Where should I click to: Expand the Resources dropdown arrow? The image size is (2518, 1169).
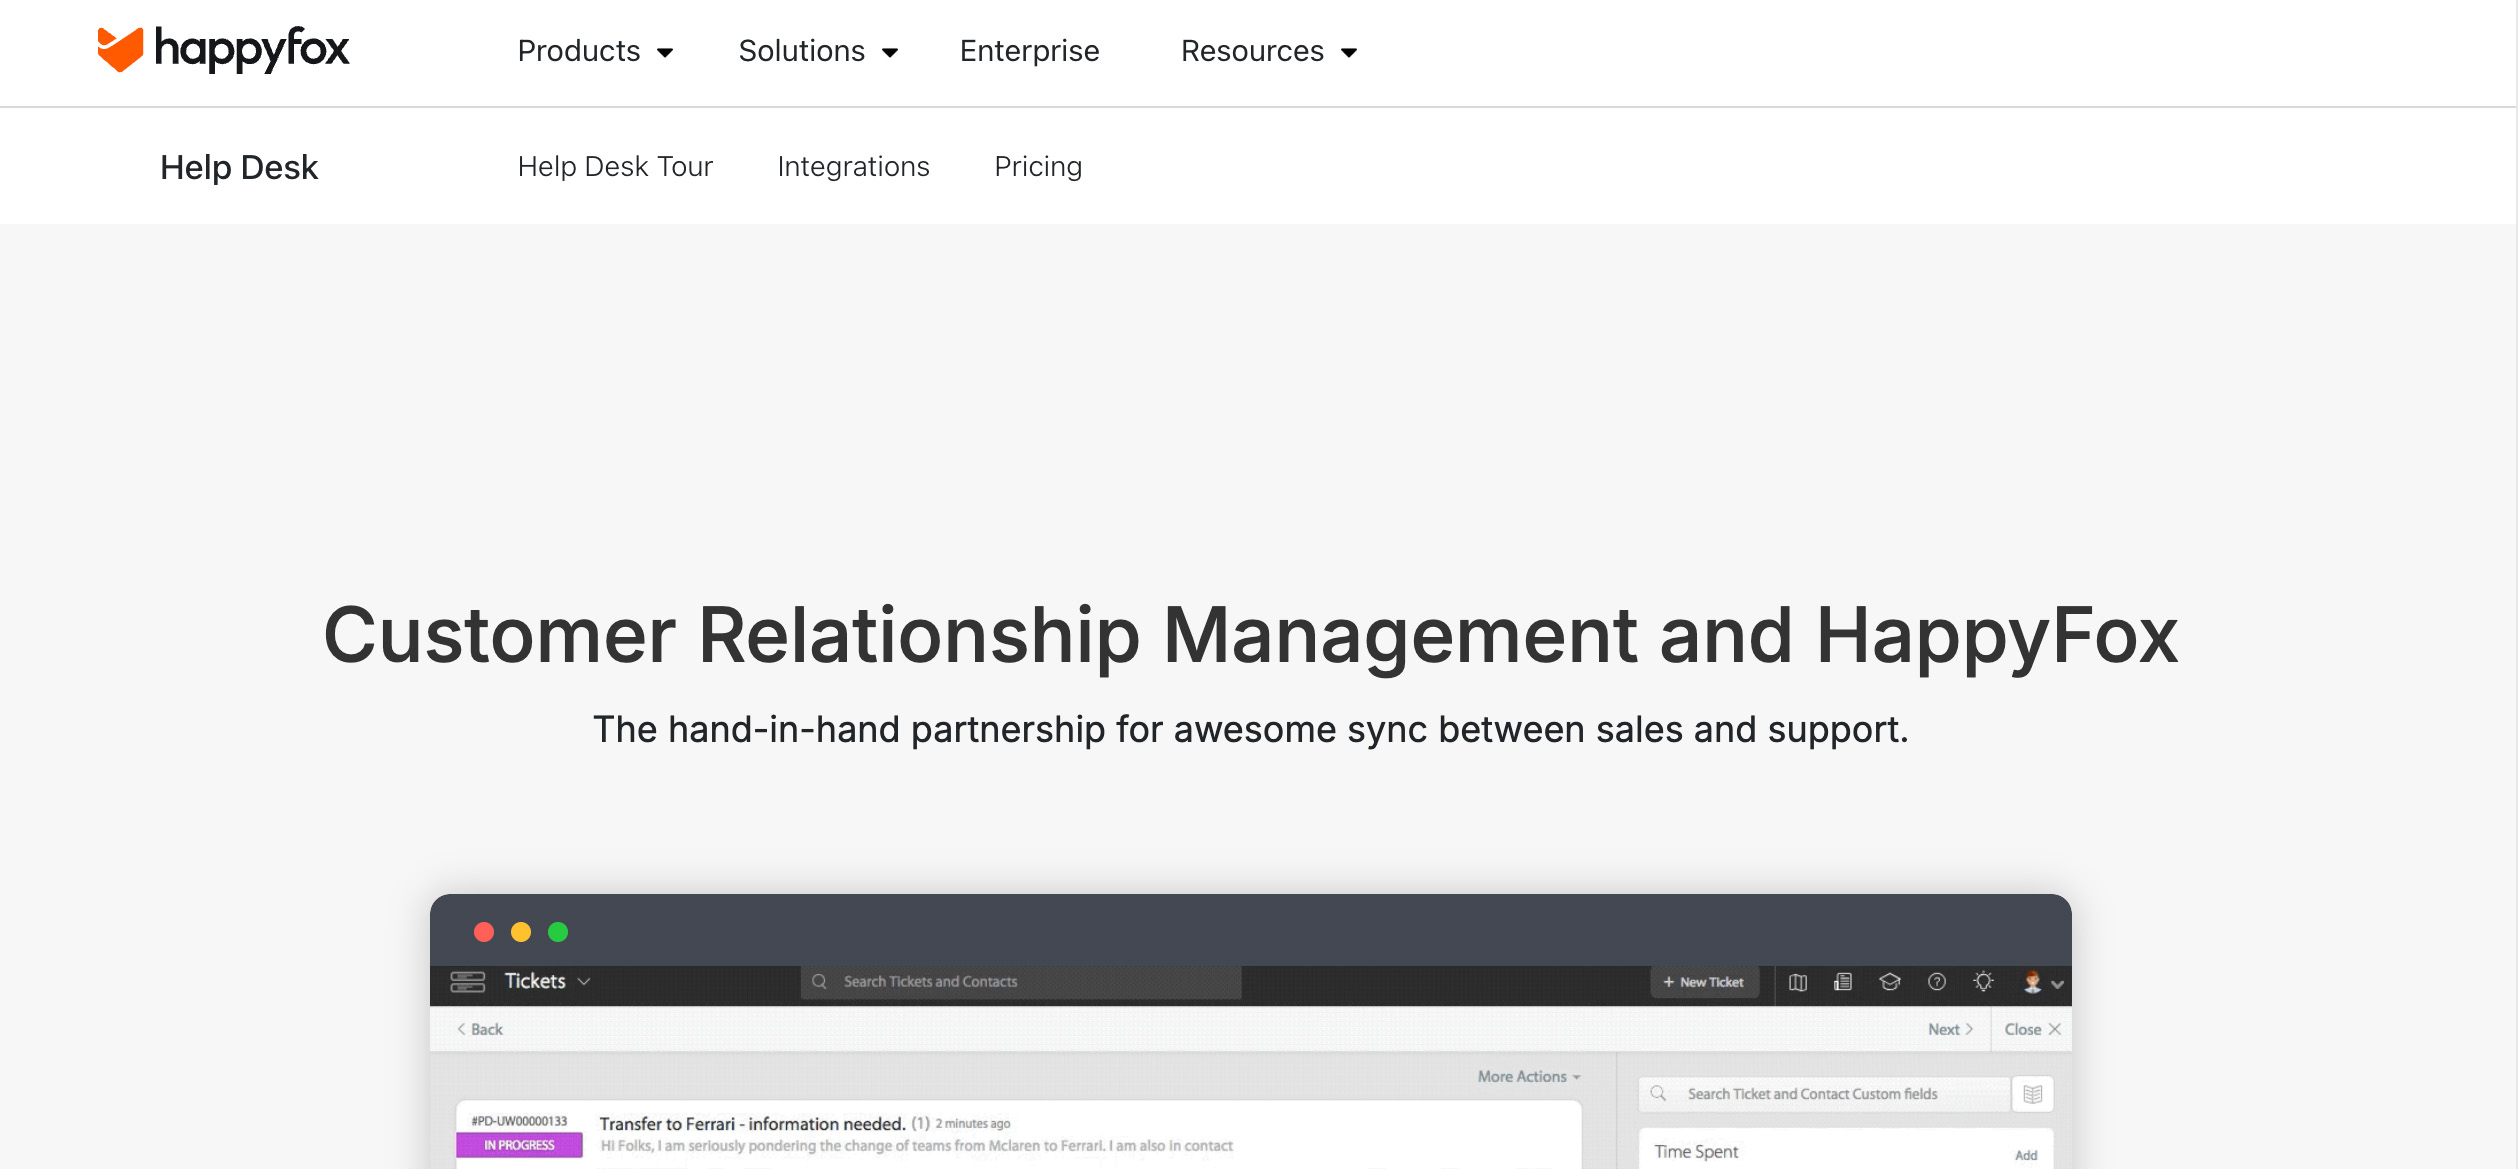(x=1349, y=53)
